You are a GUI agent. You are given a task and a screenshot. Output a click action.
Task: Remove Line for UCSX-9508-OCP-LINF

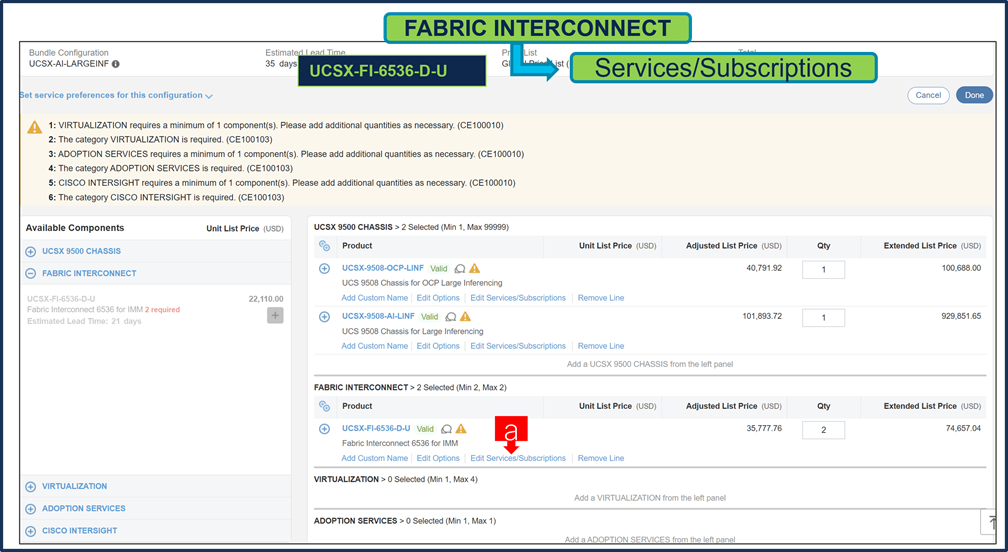tap(601, 298)
